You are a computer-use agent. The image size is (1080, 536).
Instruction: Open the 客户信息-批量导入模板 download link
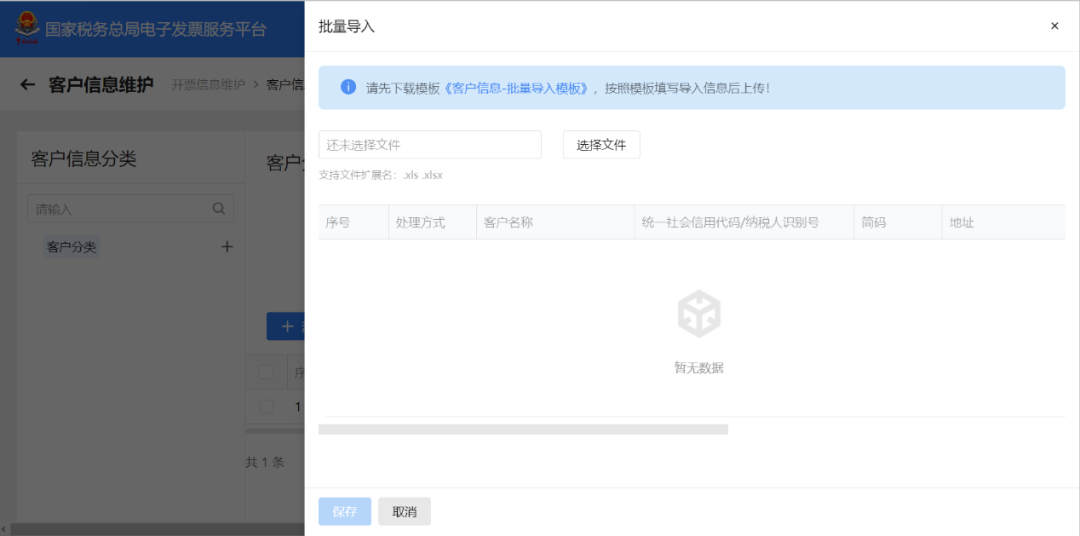coord(516,88)
